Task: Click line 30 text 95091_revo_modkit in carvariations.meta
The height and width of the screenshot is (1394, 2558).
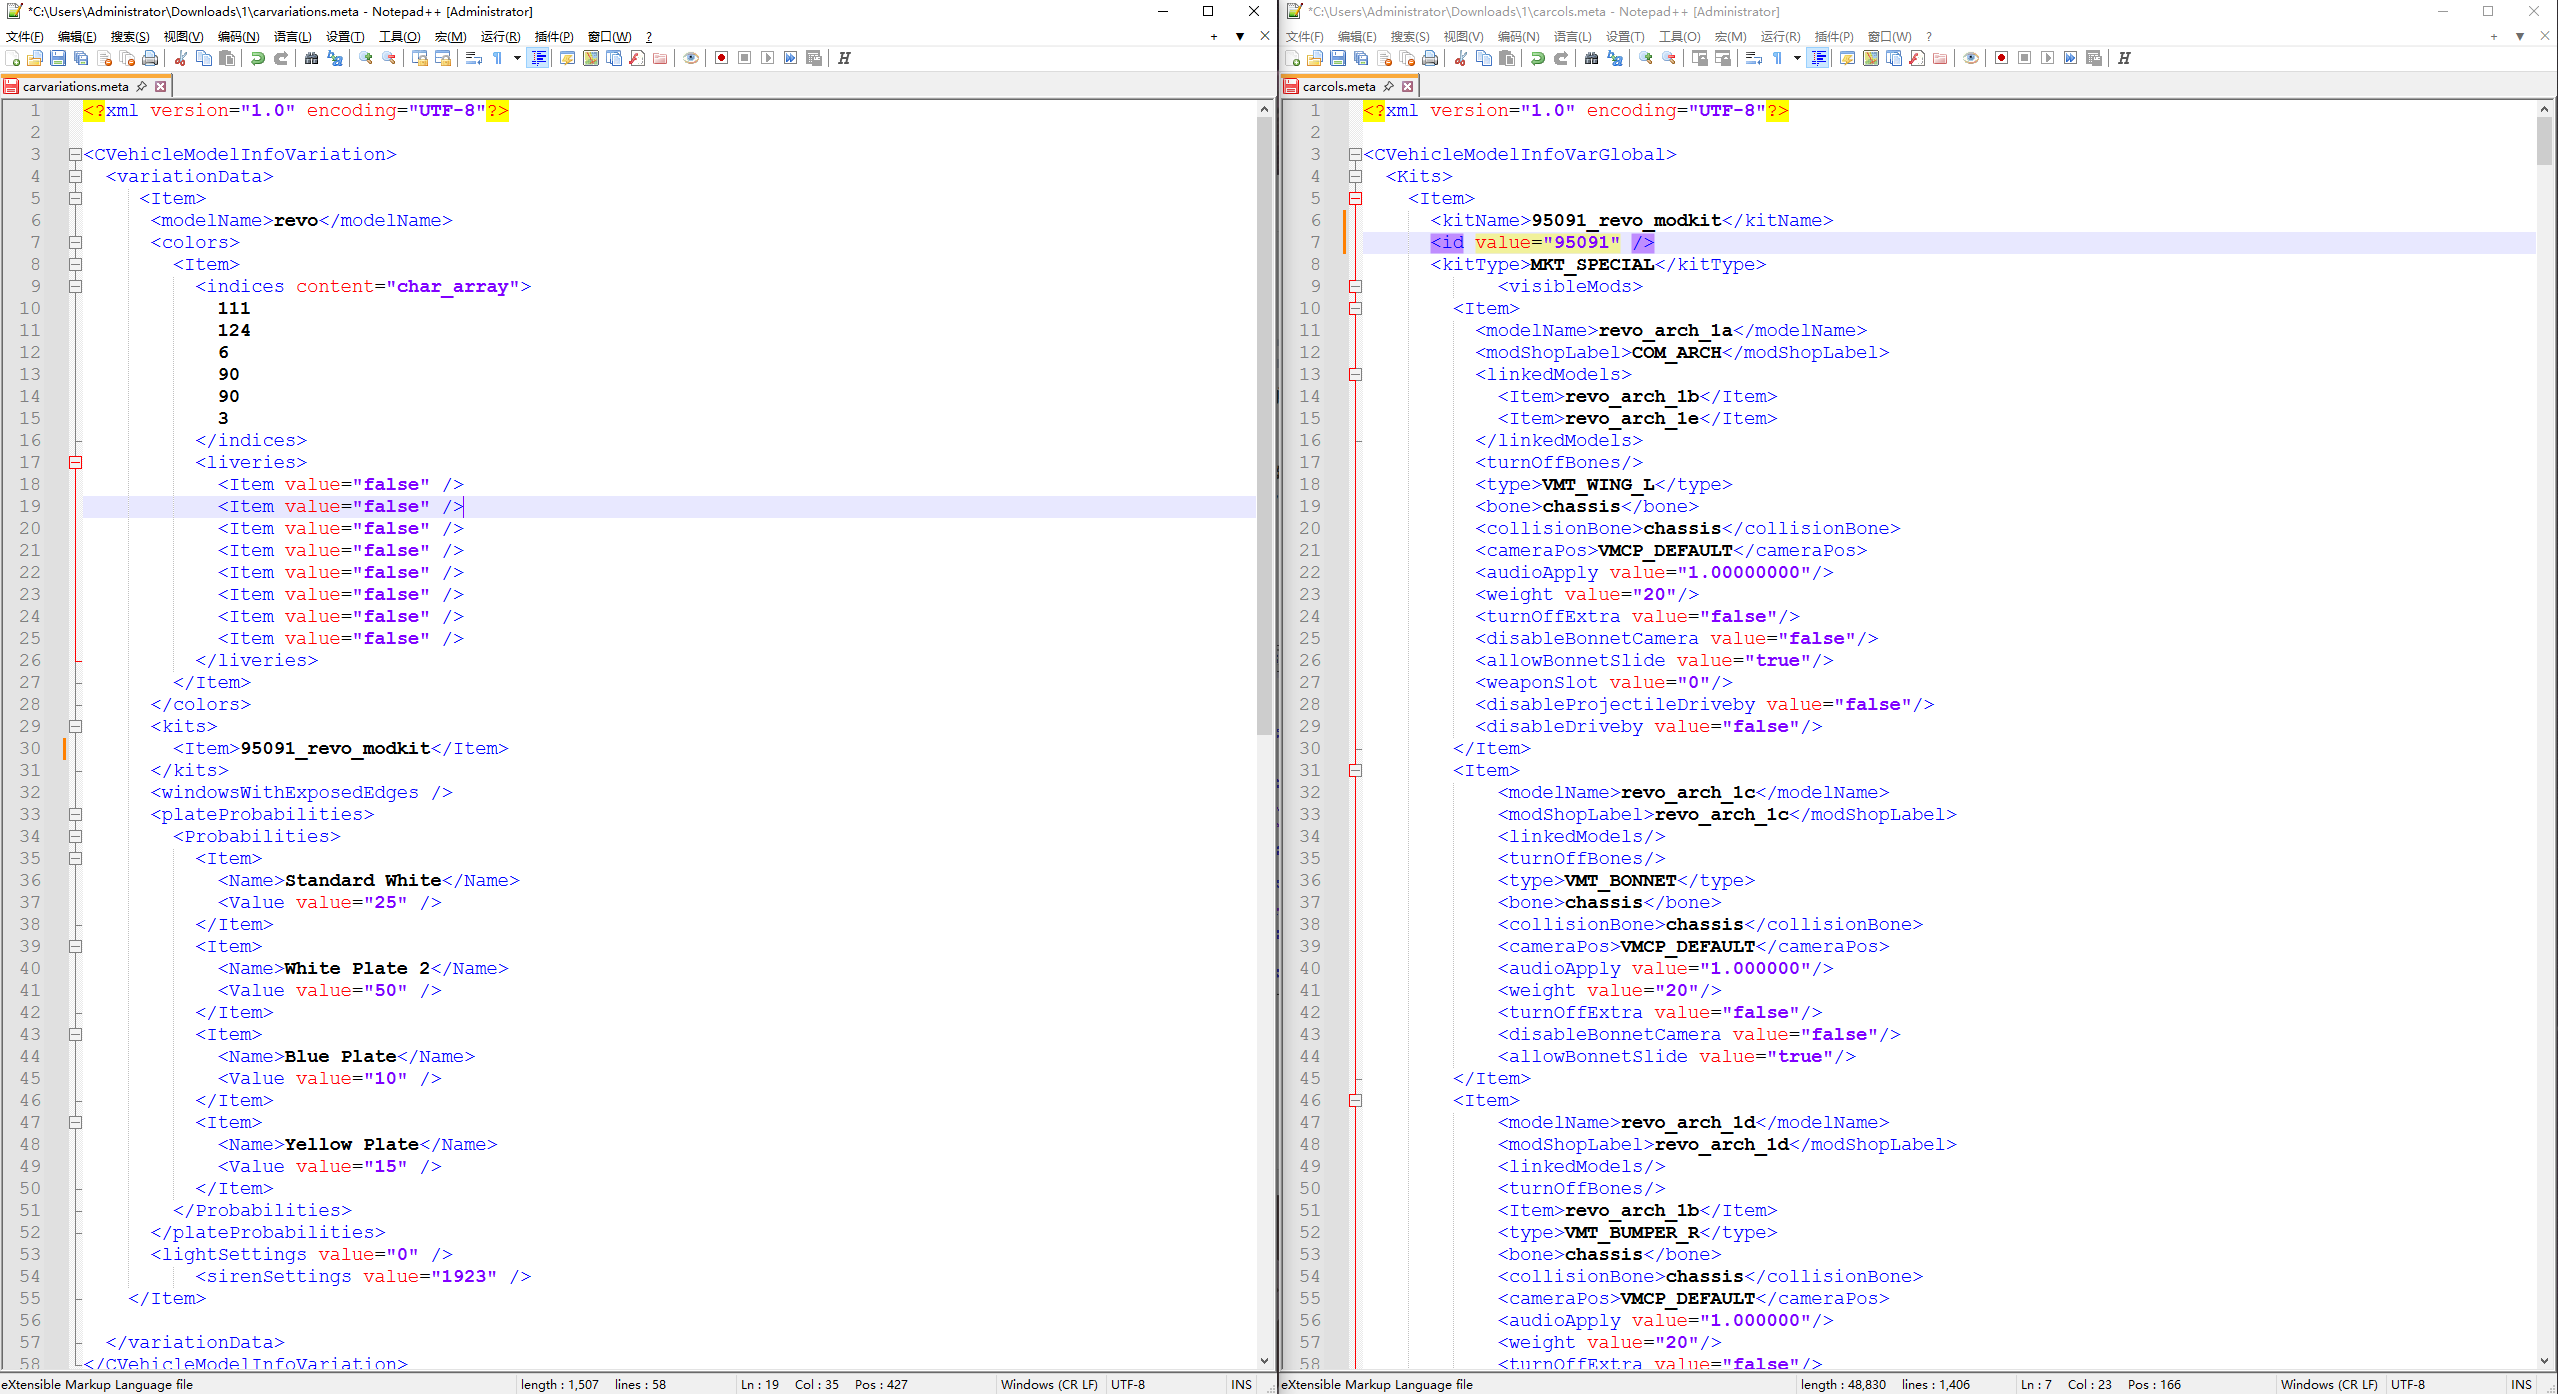Action: point(335,749)
